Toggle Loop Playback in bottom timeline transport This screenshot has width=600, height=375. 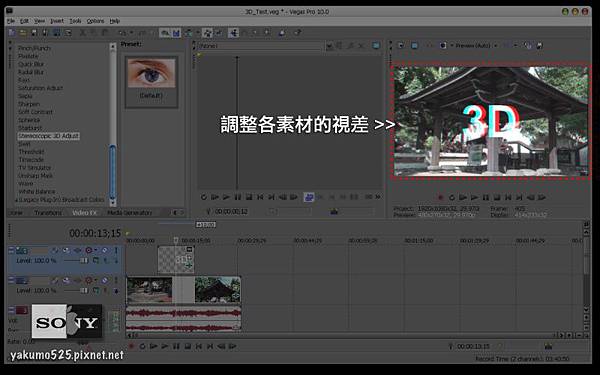pos(142,346)
